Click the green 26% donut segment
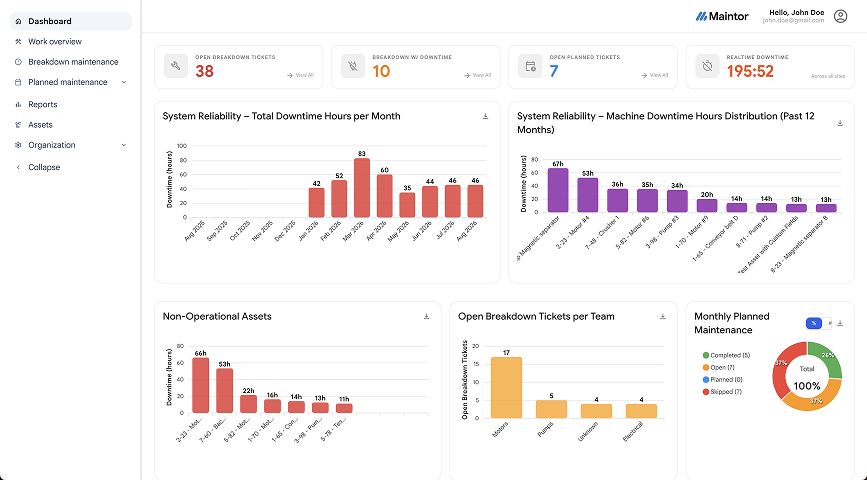 tap(826, 359)
